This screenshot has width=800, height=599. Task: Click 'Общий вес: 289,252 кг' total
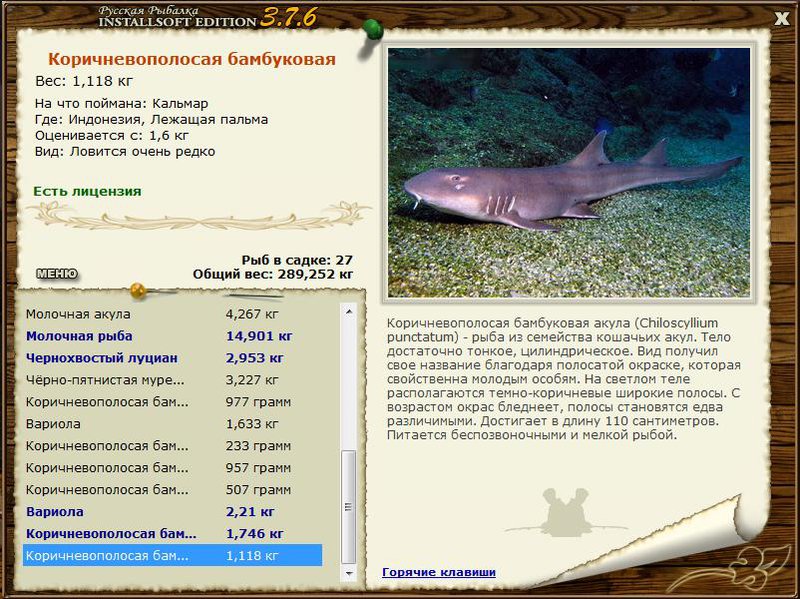pyautogui.click(x=273, y=274)
